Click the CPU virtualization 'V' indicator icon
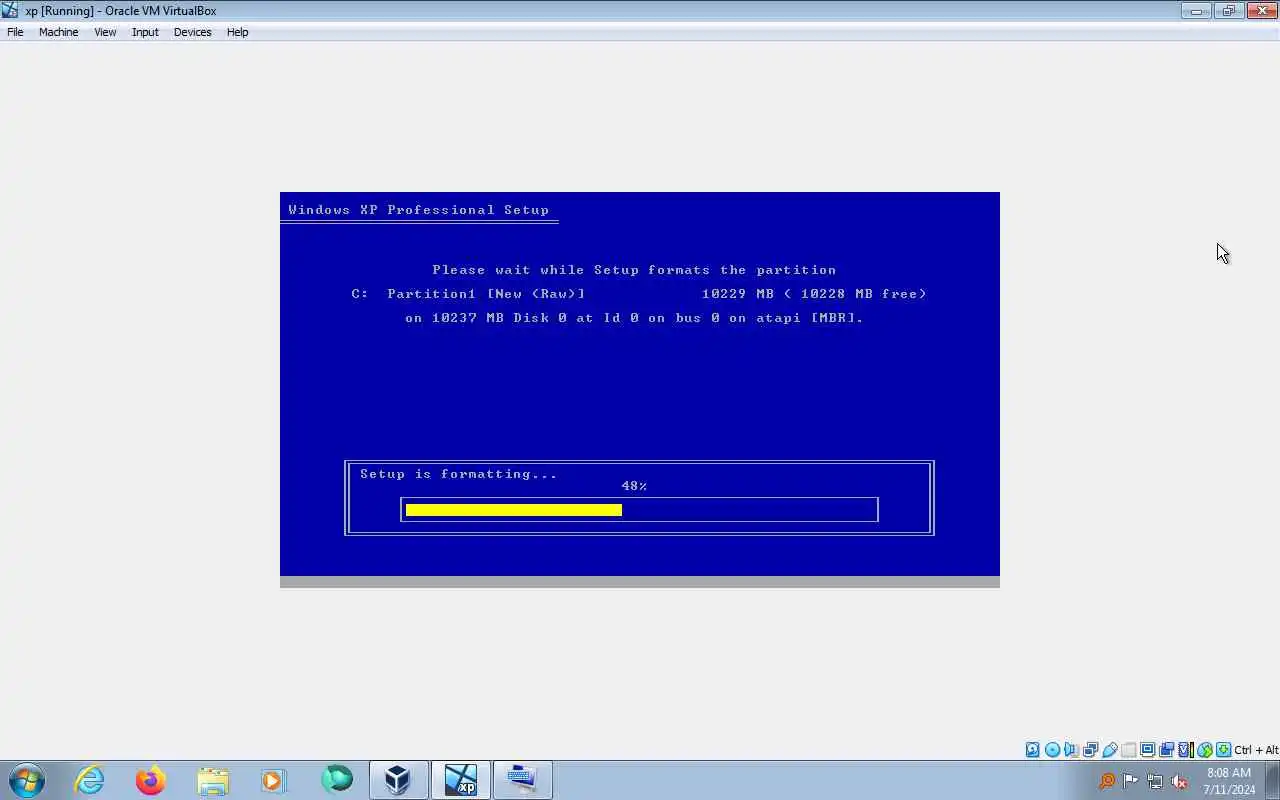Viewport: 1280px width, 800px height. coord(1185,750)
